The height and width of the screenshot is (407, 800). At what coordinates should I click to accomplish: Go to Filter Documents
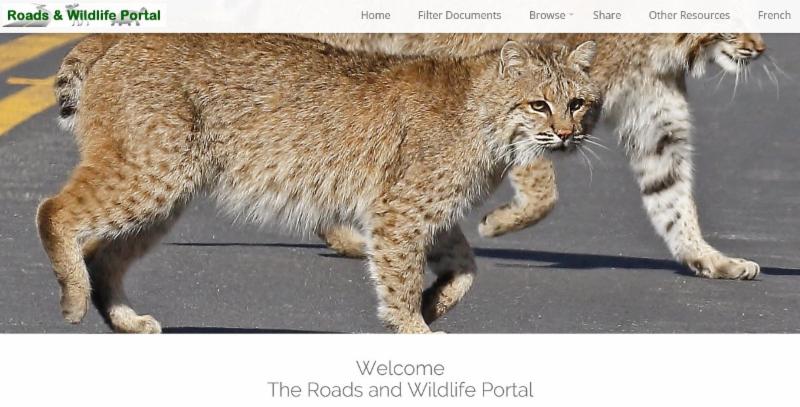459,15
